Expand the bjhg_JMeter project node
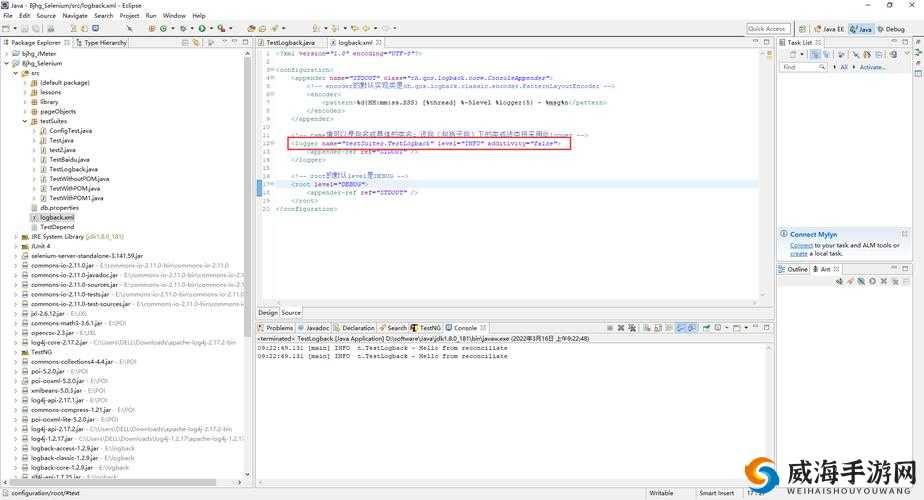The width and height of the screenshot is (924, 500). click(6, 54)
